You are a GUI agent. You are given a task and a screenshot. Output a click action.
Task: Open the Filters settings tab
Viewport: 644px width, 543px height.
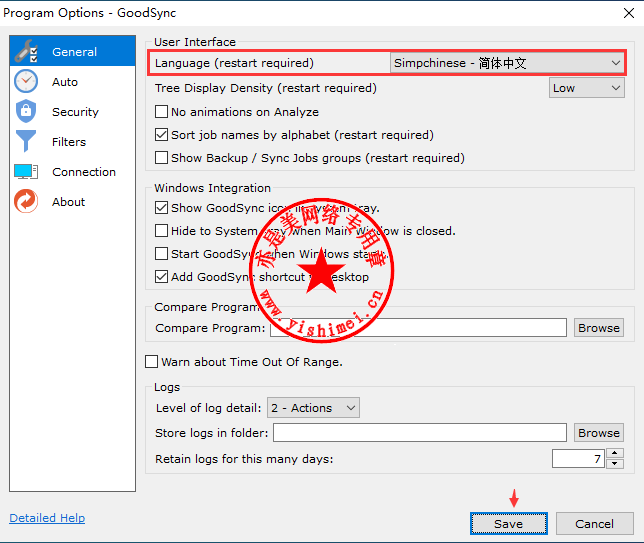coord(72,142)
